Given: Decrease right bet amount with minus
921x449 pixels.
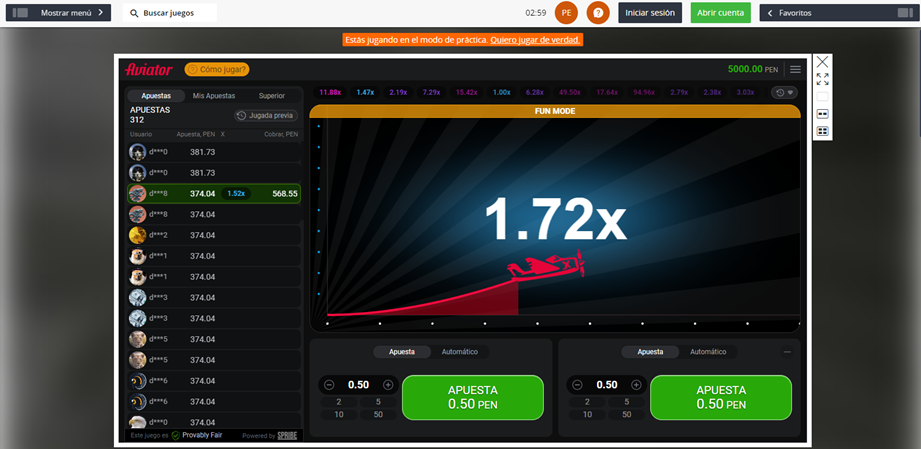Looking at the screenshot, I should pyautogui.click(x=578, y=385).
